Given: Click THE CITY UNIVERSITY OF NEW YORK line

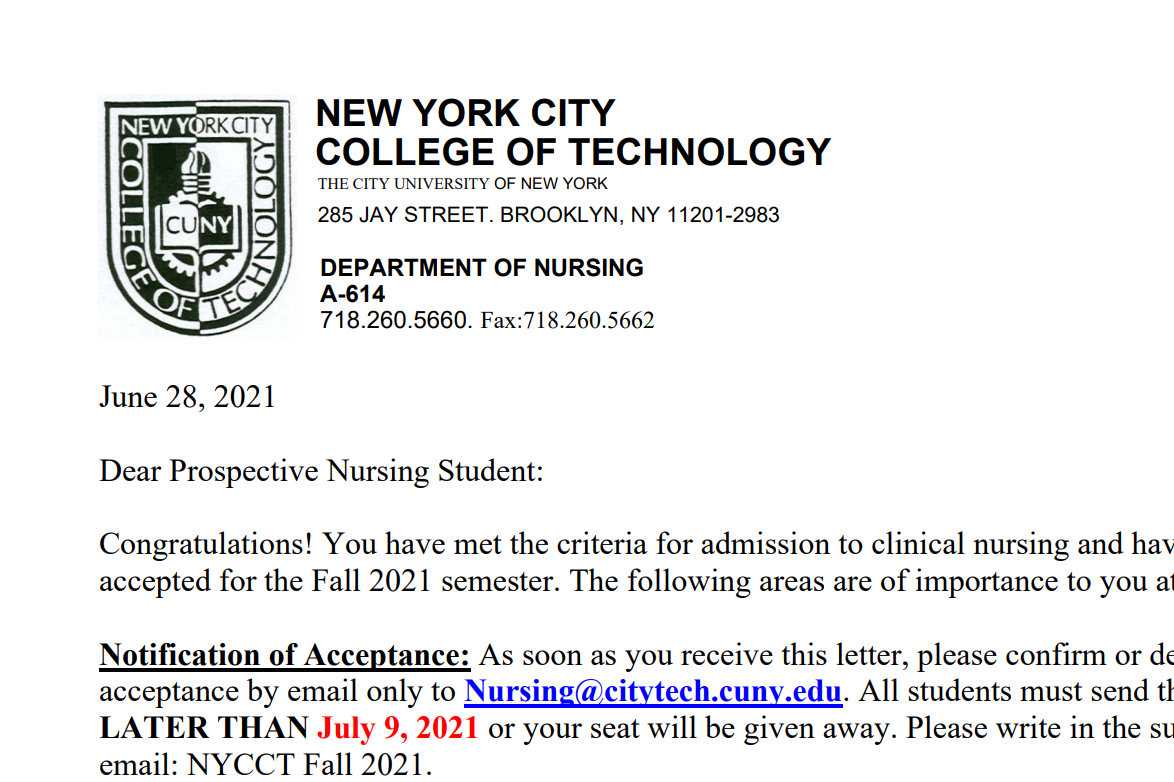Looking at the screenshot, I should click(462, 184).
